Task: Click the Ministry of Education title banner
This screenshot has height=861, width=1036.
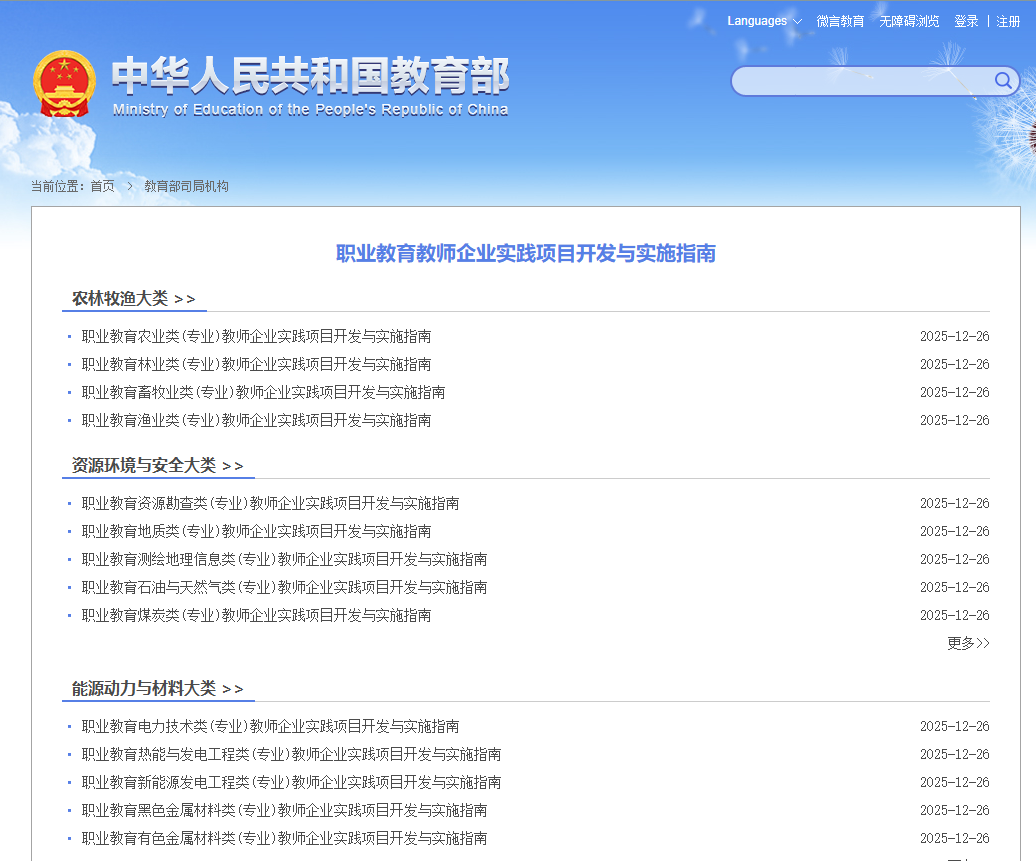Action: pyautogui.click(x=310, y=86)
